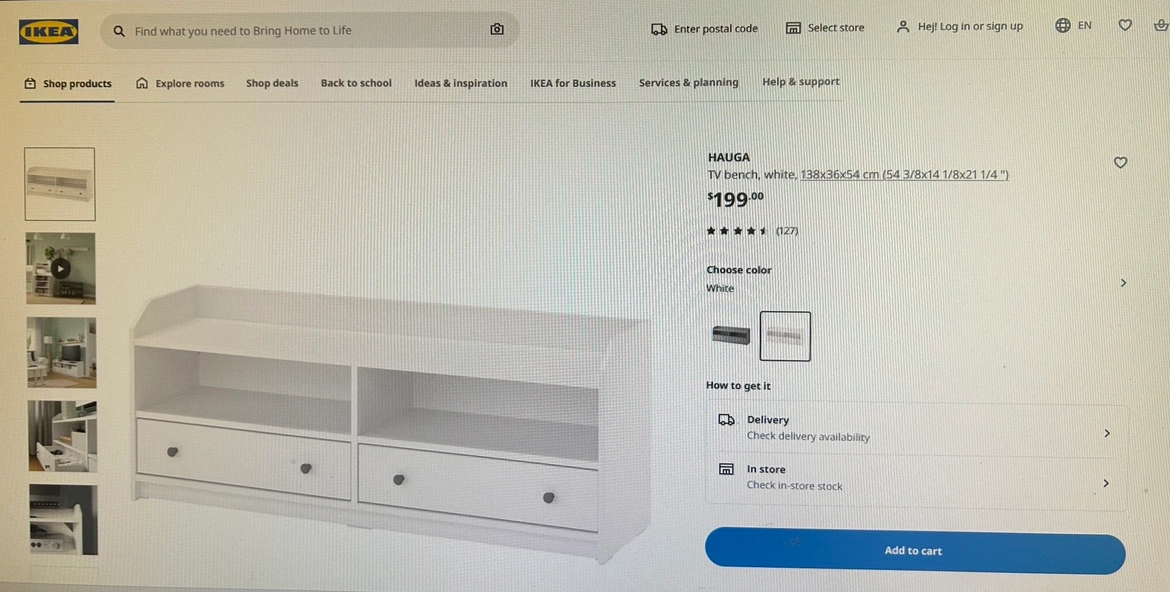Select the white color swatch
Viewport: 1170px width, 592px height.
(785, 336)
